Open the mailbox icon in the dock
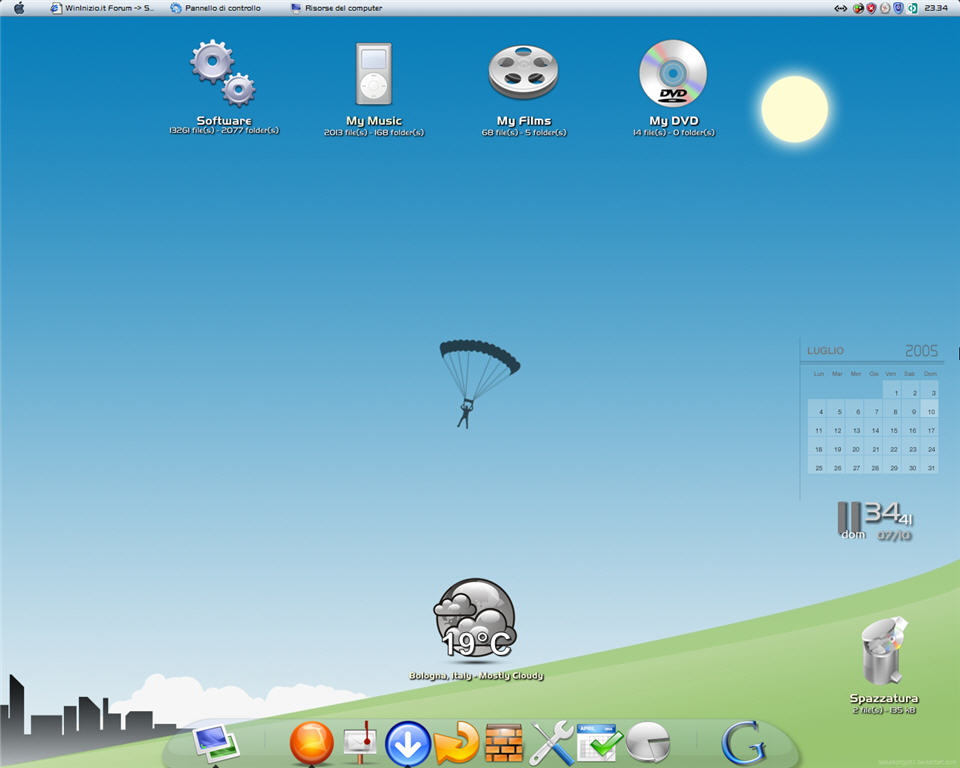Screen dimensions: 960x768 pyautogui.click(x=360, y=744)
